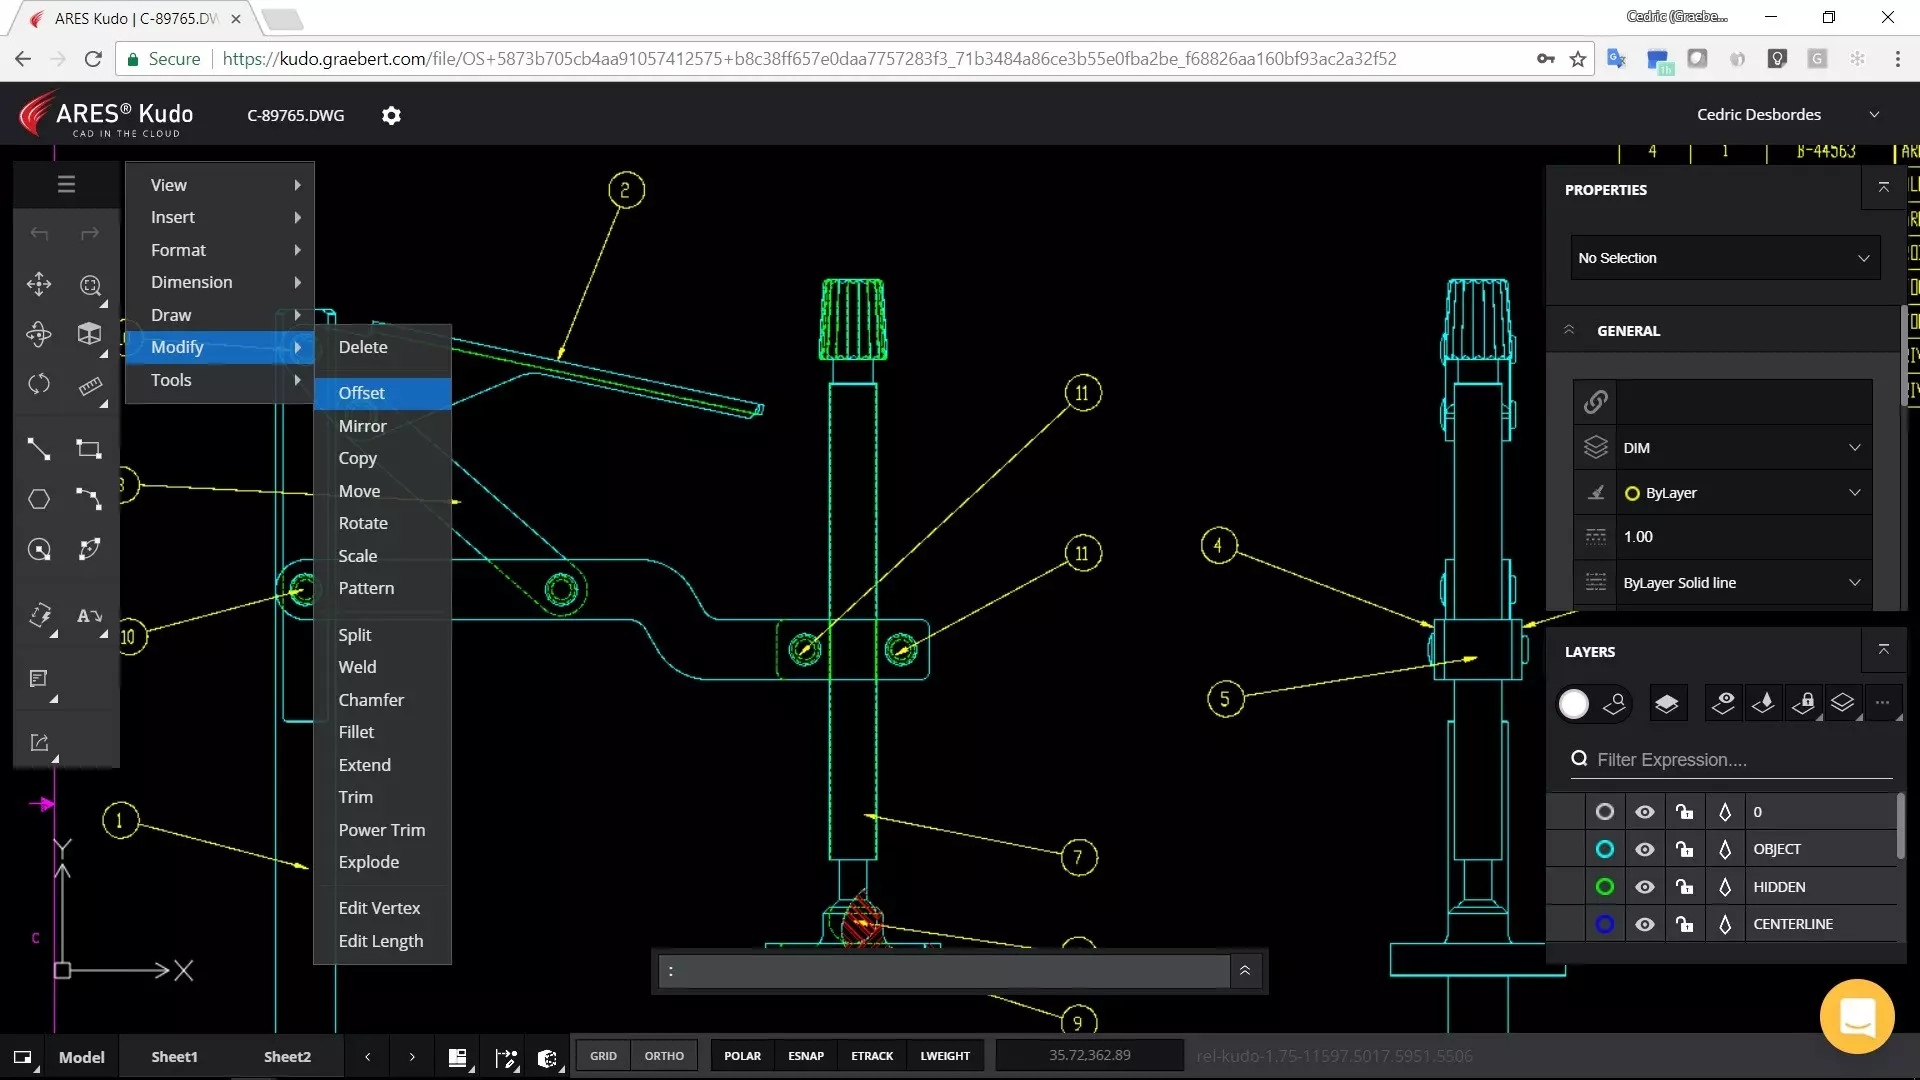Open the View menu
1920x1080 pixels.
tap(220, 185)
